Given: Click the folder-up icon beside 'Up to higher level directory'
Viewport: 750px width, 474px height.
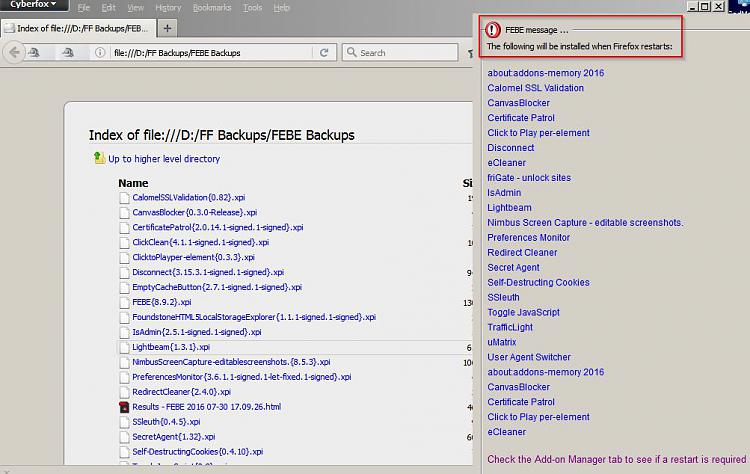Looking at the screenshot, I should [99, 158].
